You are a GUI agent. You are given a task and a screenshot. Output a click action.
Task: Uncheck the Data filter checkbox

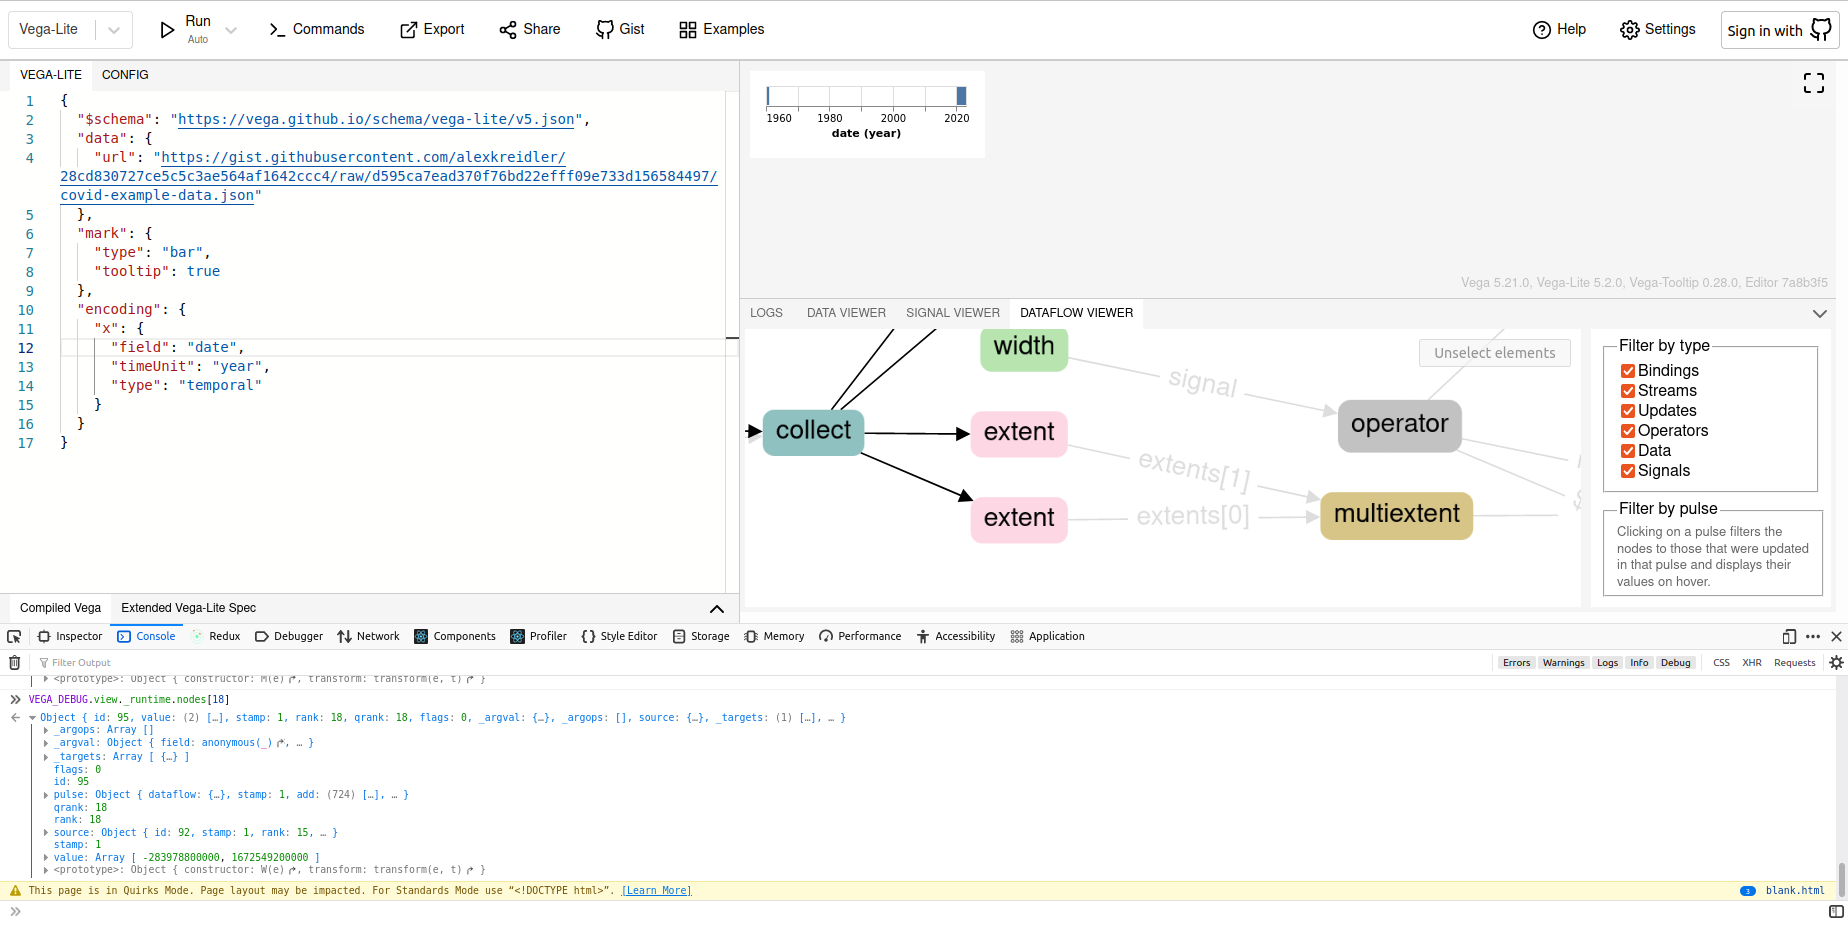(1628, 451)
